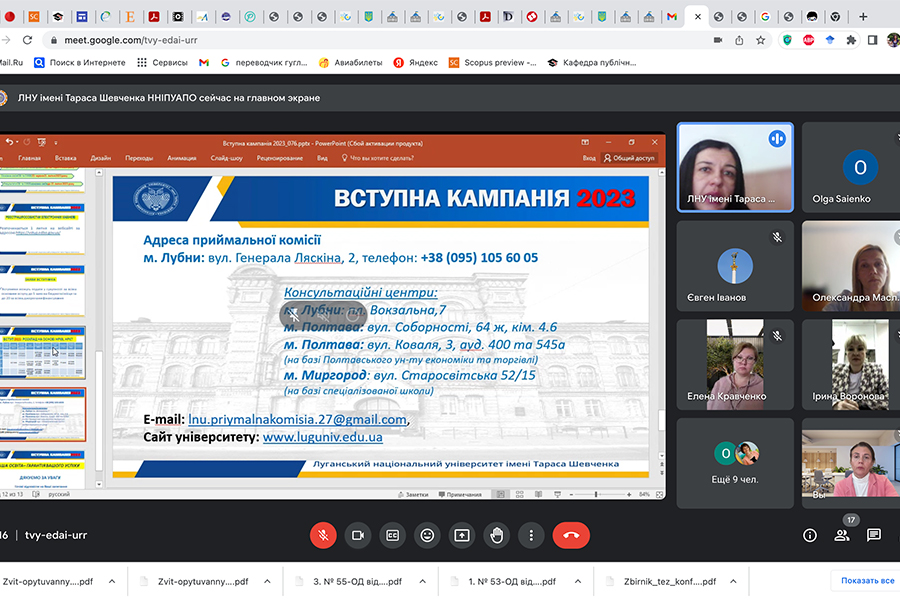Click Present now screen share icon

point(461,535)
